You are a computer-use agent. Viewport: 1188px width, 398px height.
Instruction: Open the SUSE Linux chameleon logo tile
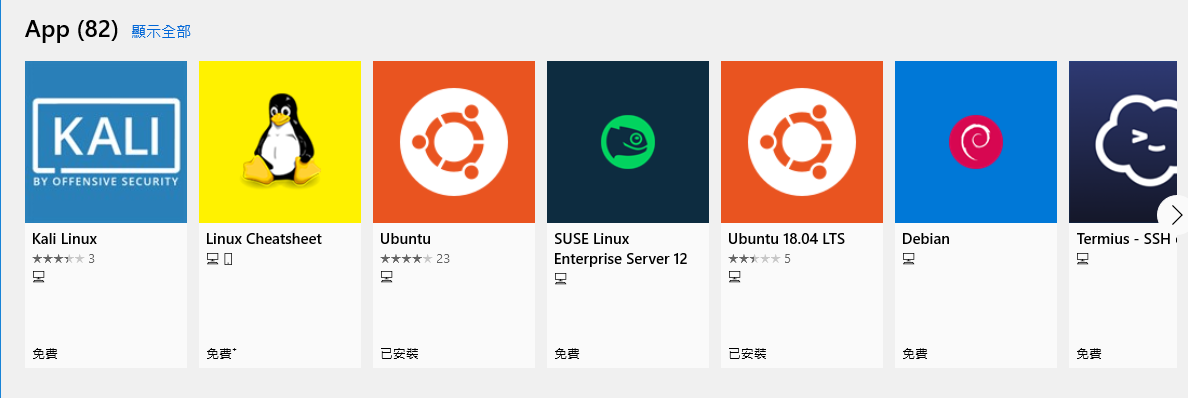(x=628, y=142)
